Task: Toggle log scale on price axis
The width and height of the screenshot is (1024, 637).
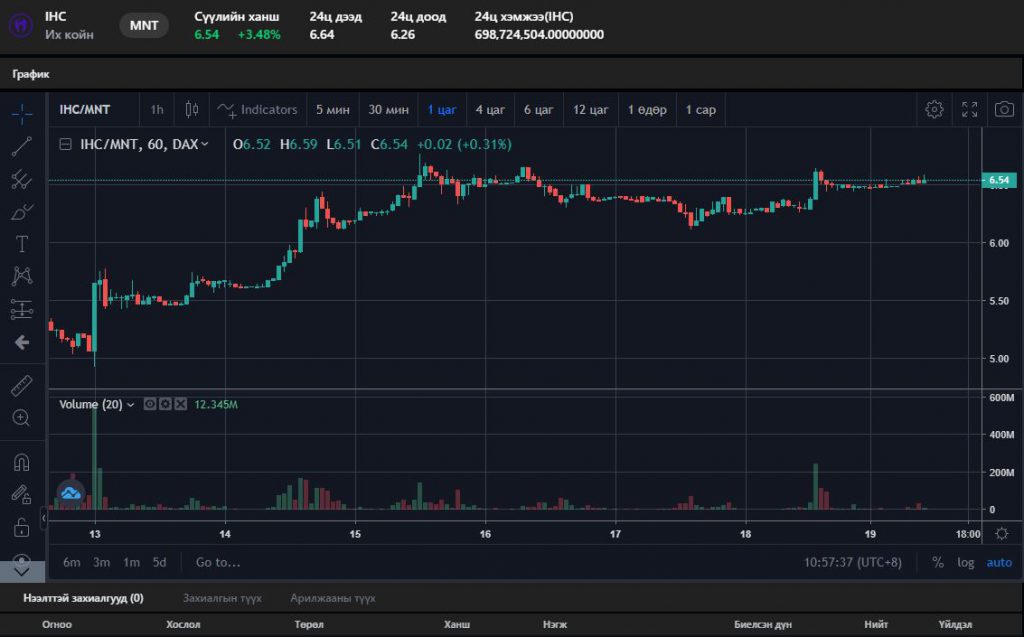Action: 965,562
